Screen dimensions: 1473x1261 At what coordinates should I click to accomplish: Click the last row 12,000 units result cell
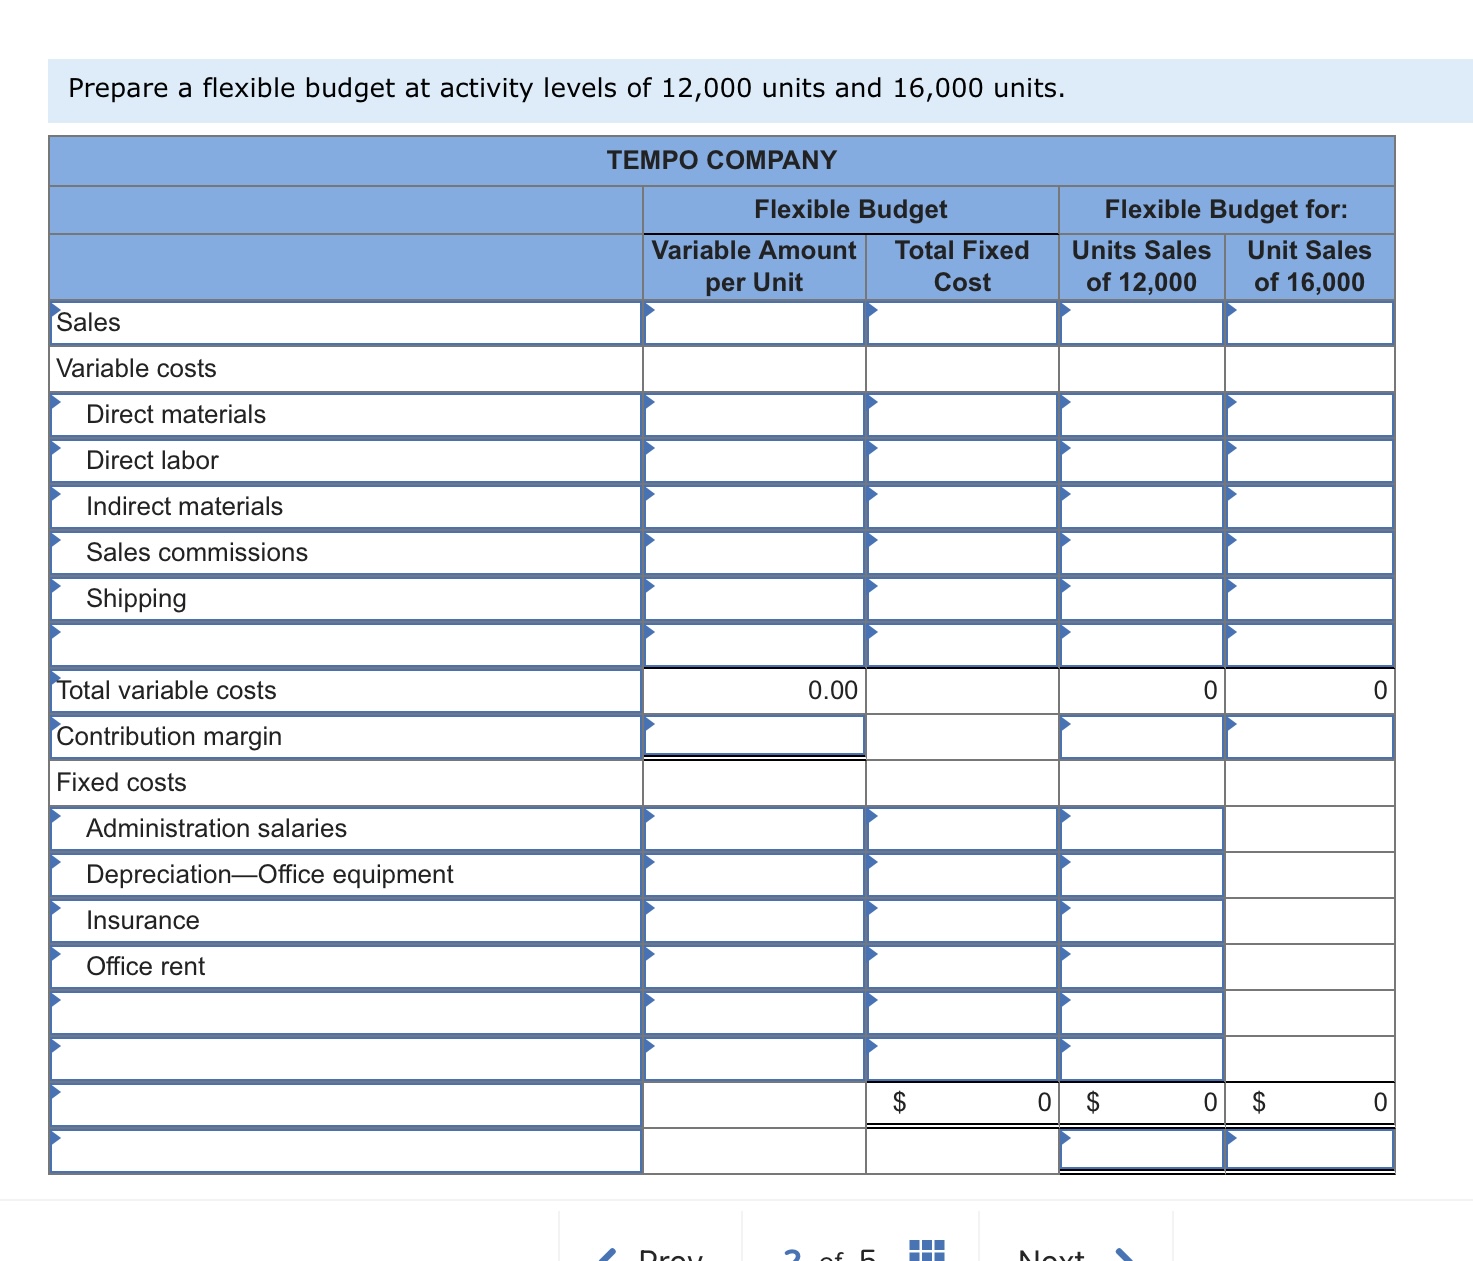click(1142, 1150)
